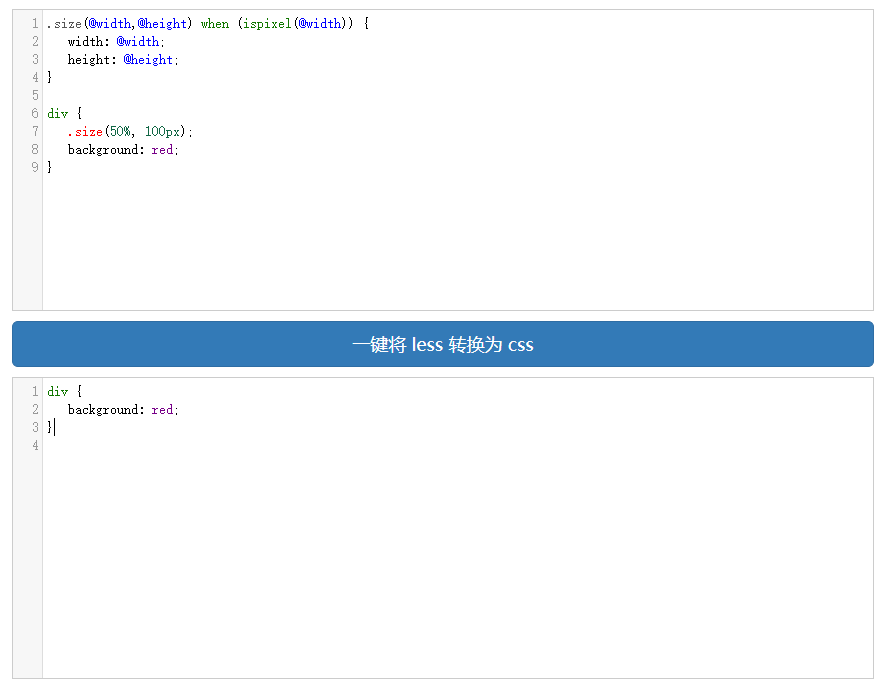Click 'height: @height;' line in input
The image size is (880, 688).
(x=123, y=59)
